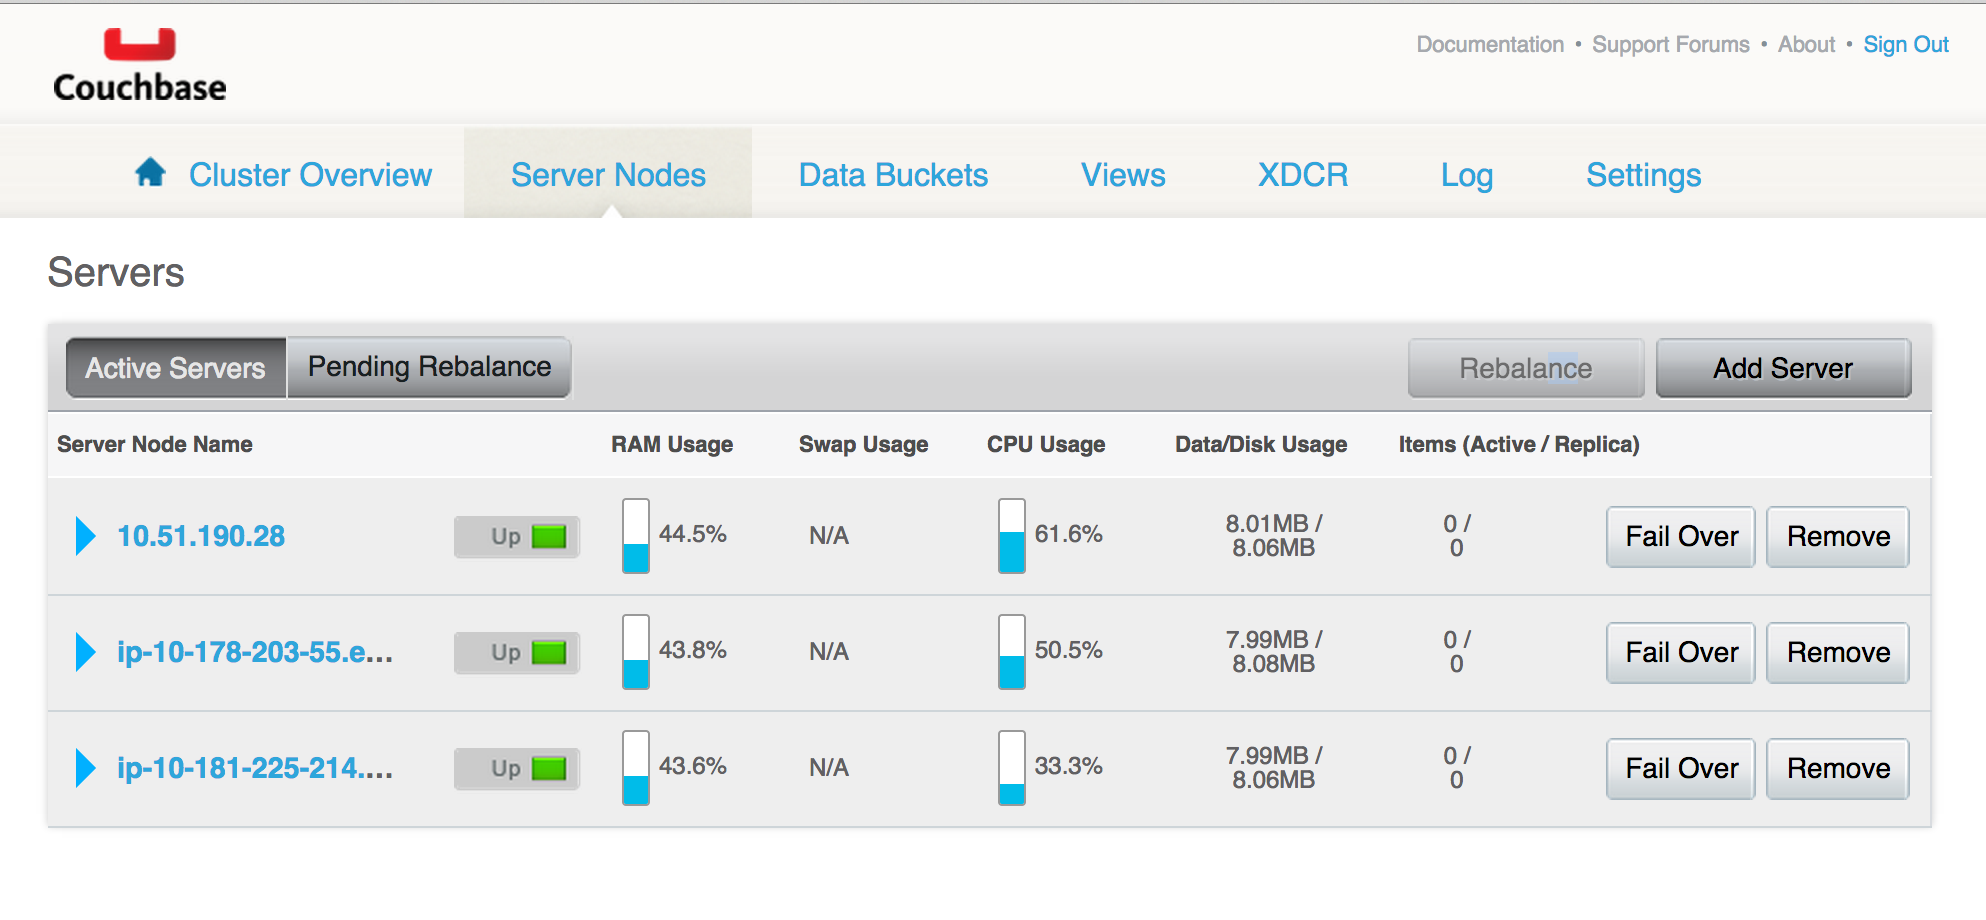Click the CPU usage gauge showing 33.3%
This screenshot has height=920, width=1986.
tap(1011, 768)
